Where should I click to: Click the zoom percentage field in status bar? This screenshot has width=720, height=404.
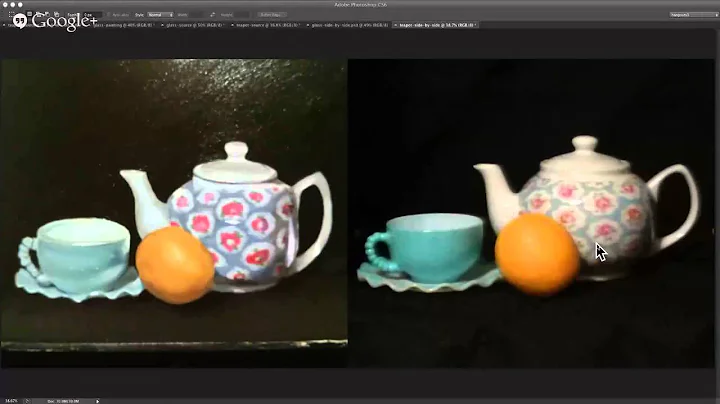(x=10, y=401)
